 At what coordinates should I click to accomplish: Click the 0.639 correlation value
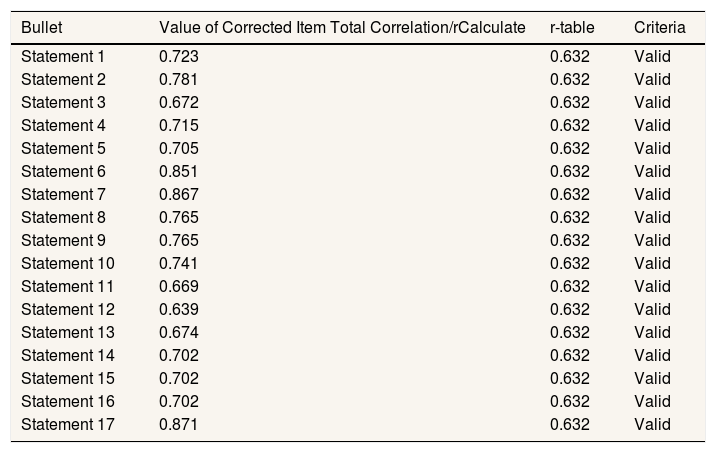pos(179,309)
